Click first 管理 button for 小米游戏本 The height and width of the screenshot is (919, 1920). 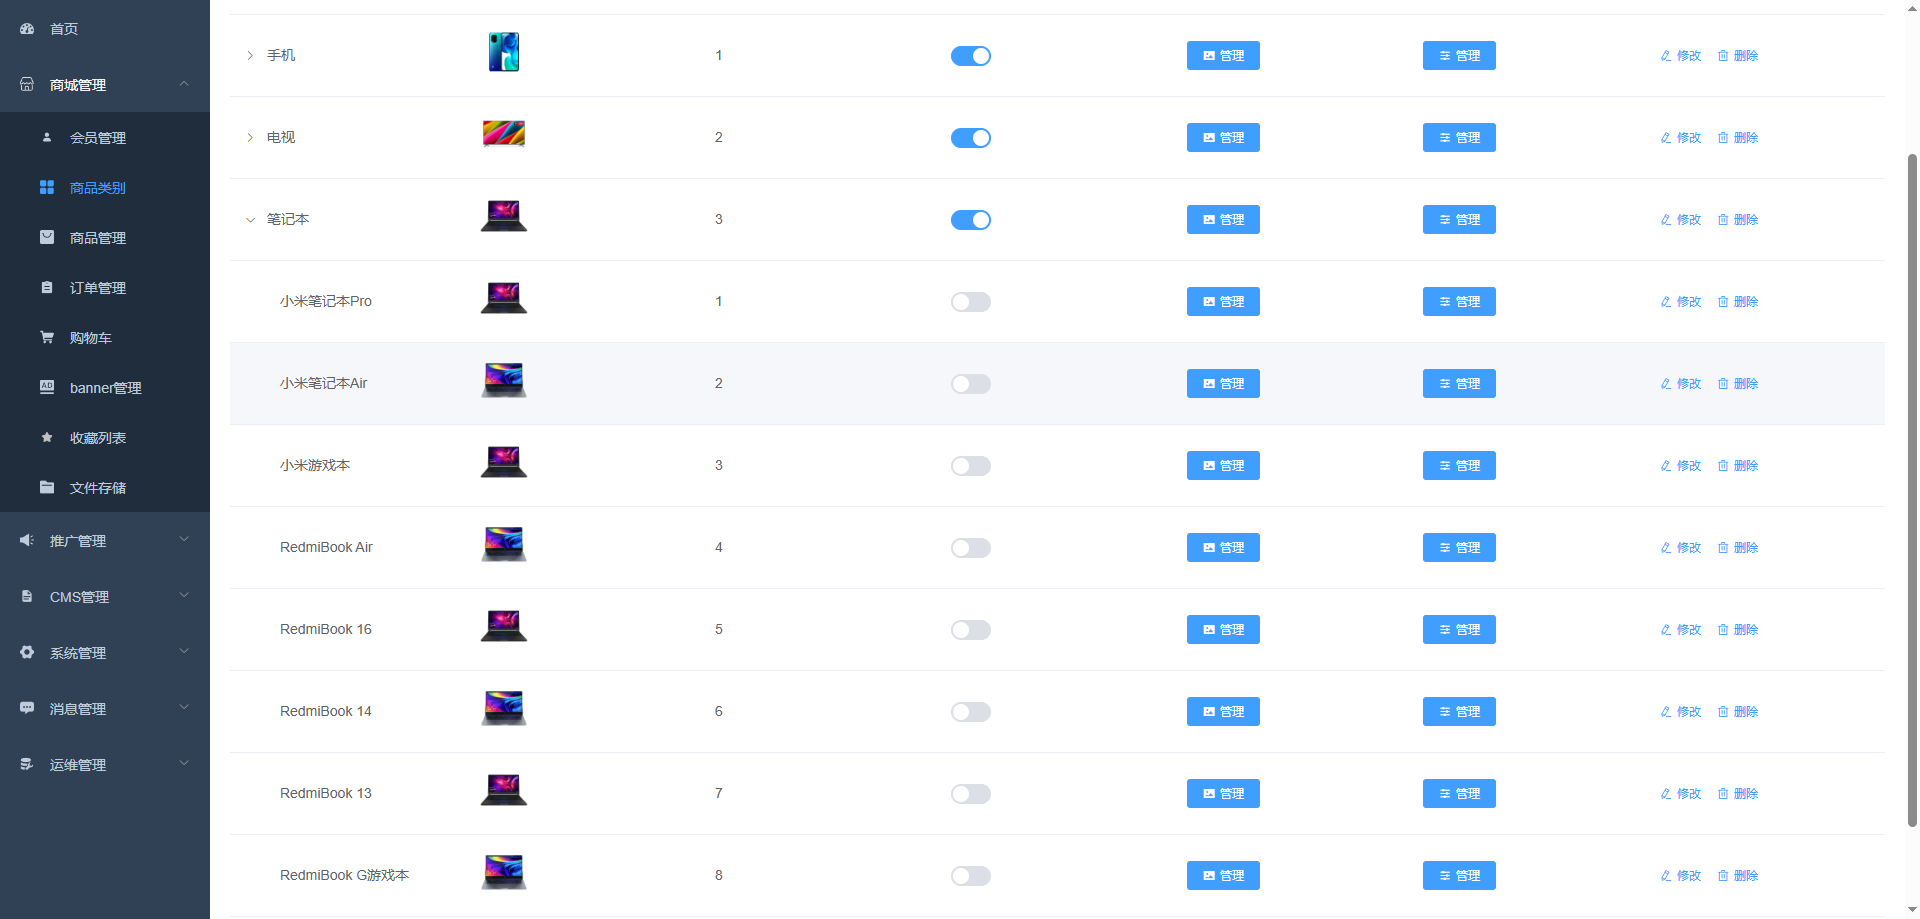[1223, 466]
